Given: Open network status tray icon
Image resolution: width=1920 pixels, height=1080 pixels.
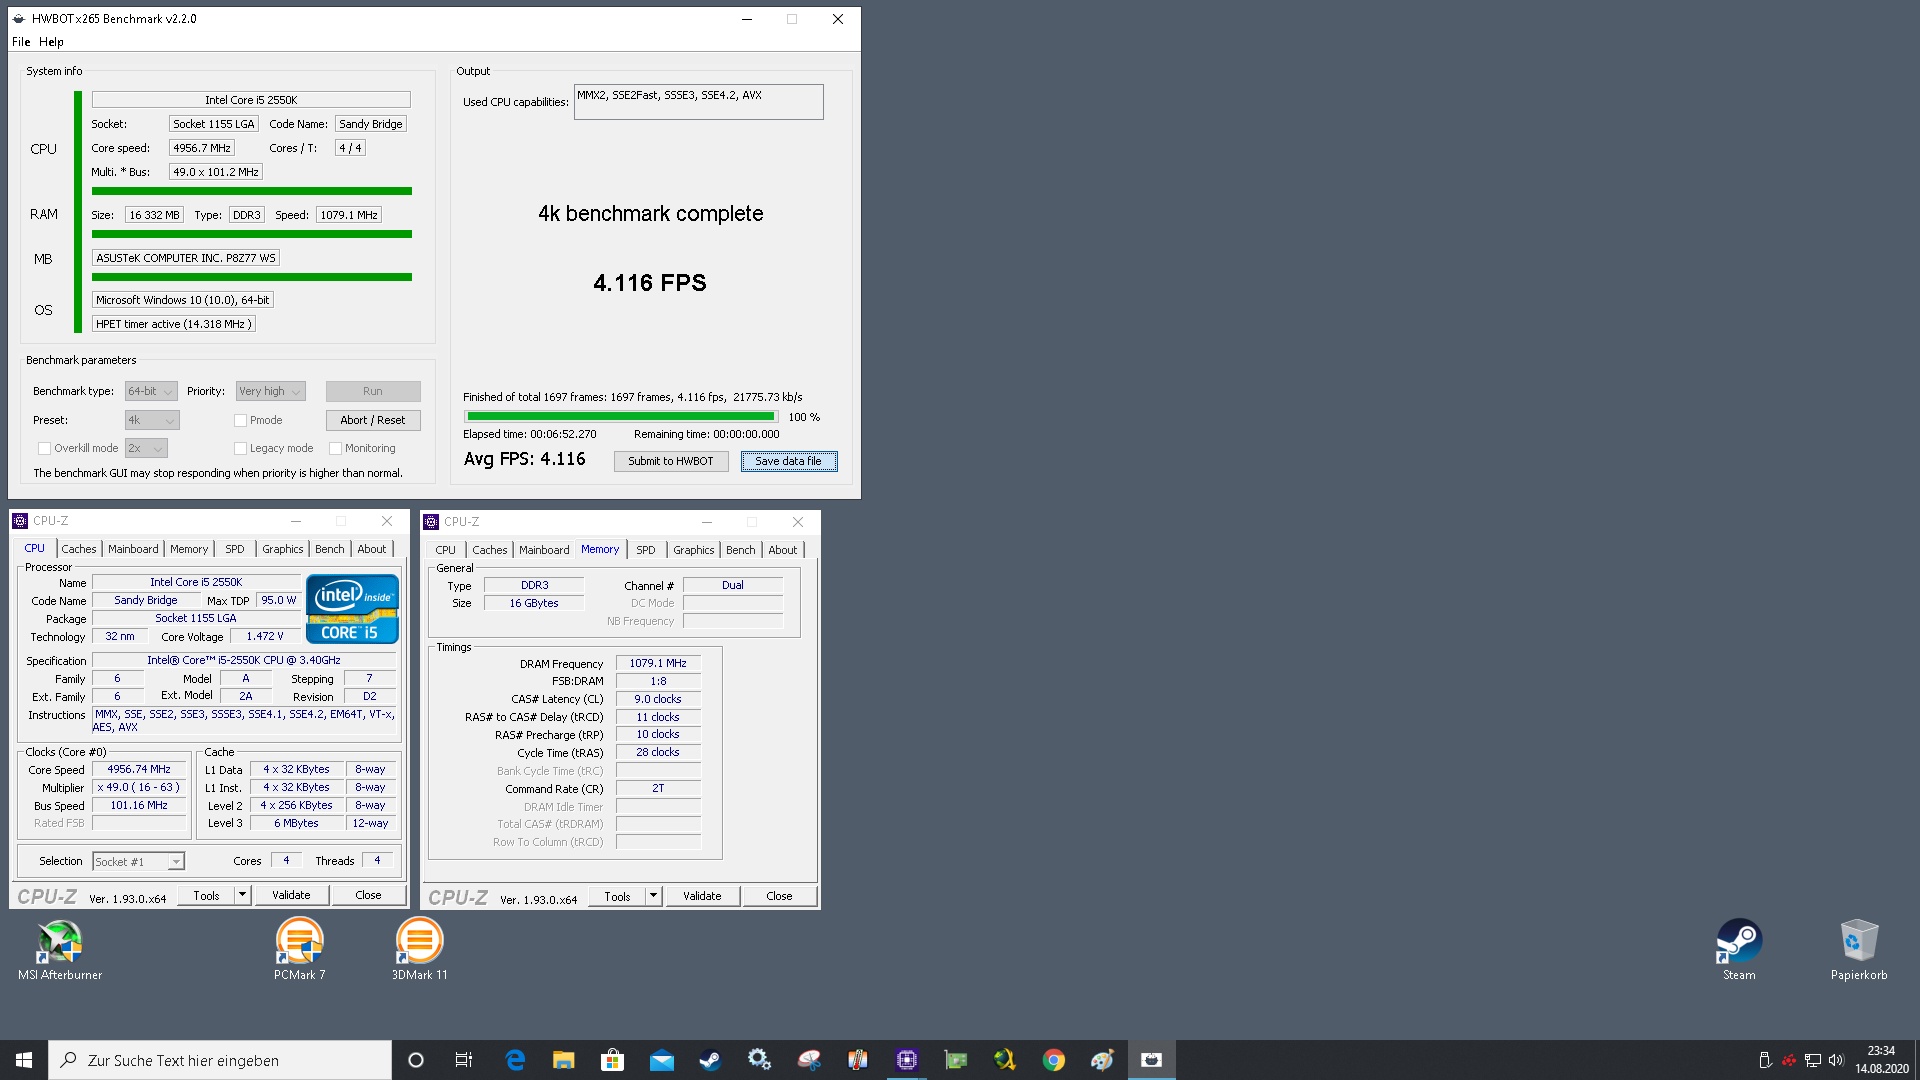Looking at the screenshot, I should click(x=1812, y=1060).
